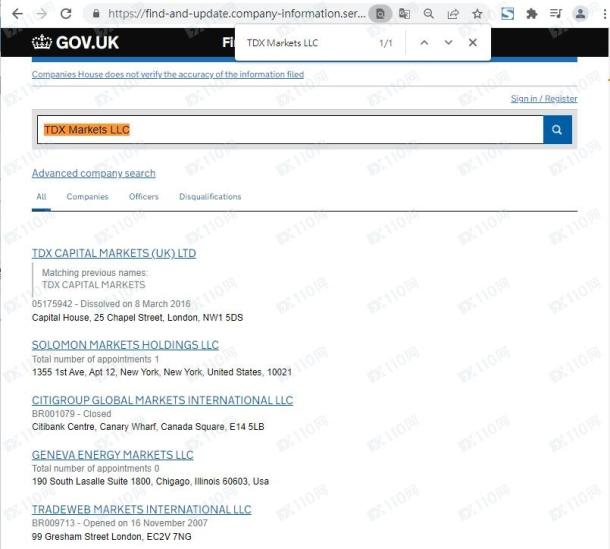Click previous name 'TDX CAPITAL MARKETS'
This screenshot has width=610, height=549.
(x=93, y=285)
